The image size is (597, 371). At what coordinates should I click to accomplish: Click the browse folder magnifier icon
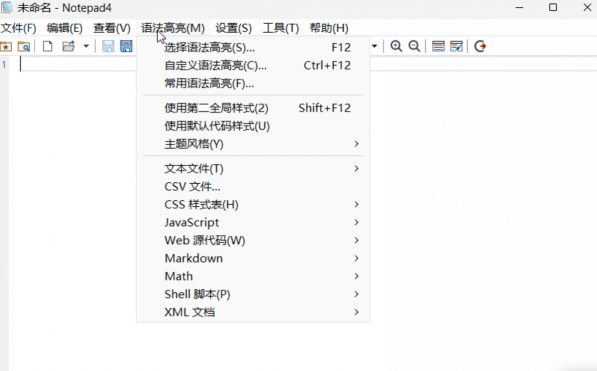click(x=24, y=46)
